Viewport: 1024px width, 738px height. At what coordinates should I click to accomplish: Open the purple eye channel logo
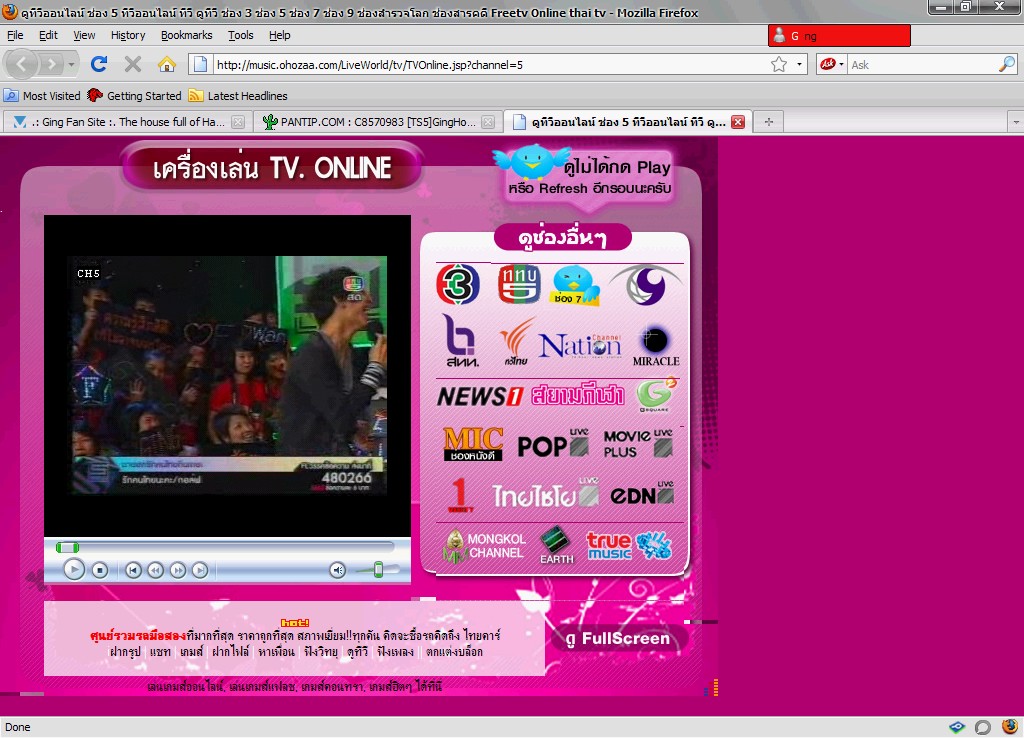(645, 285)
